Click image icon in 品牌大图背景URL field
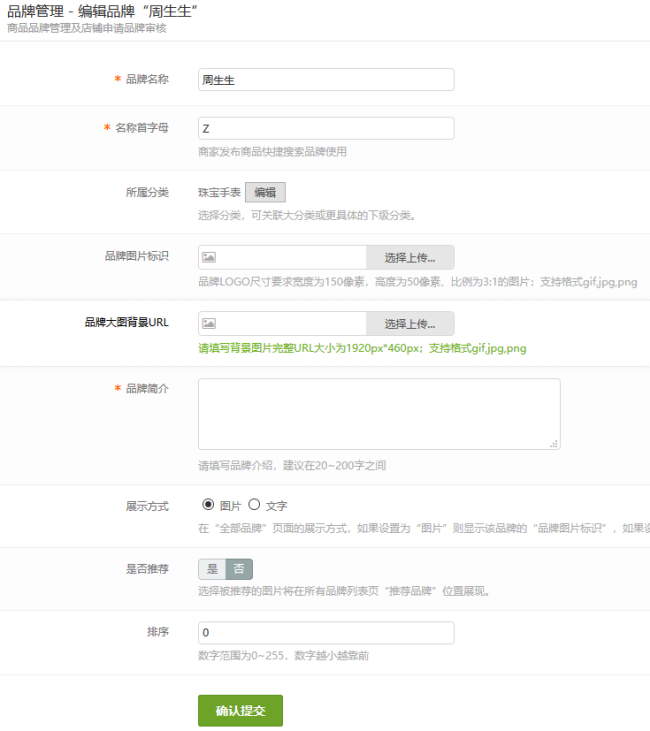The height and width of the screenshot is (731, 650). 208,324
